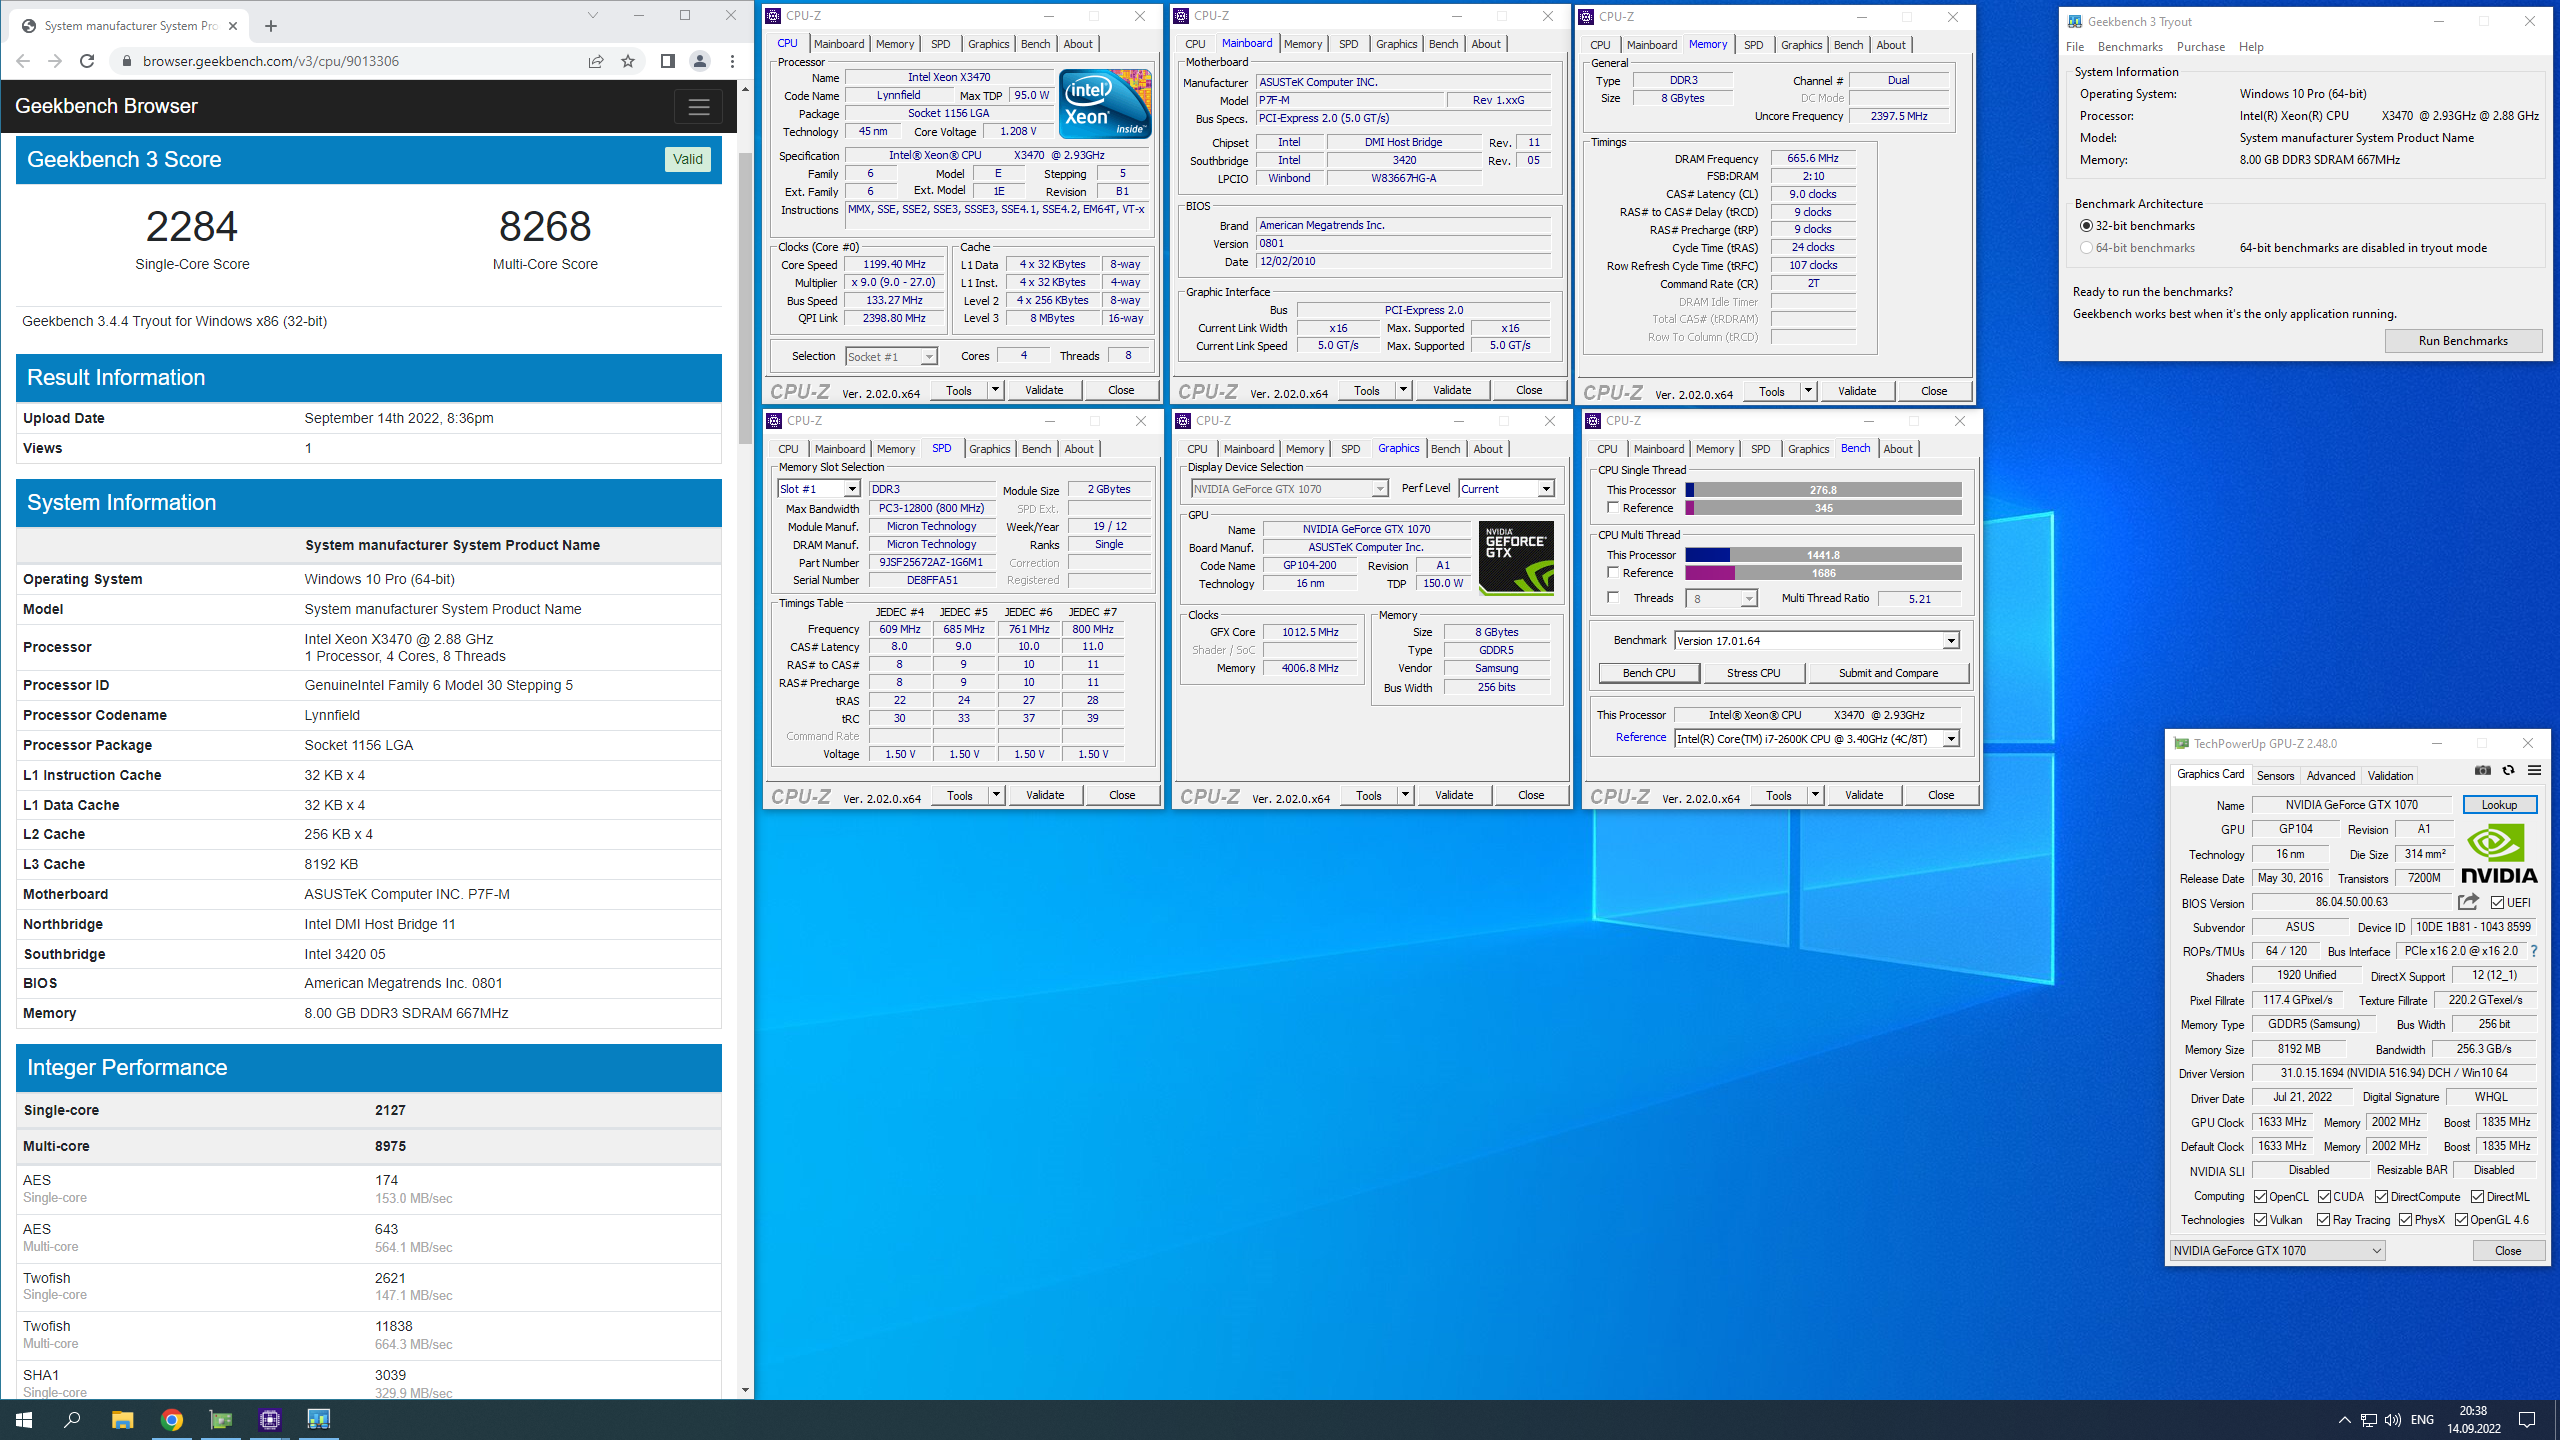Click the NVIDIA logo in GPU-Z

click(2498, 853)
